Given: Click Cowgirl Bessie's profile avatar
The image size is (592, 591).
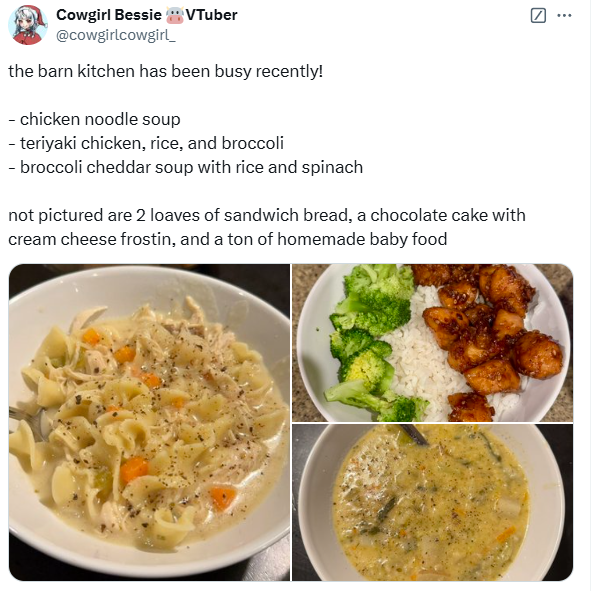Looking at the screenshot, I should tap(28, 25).
